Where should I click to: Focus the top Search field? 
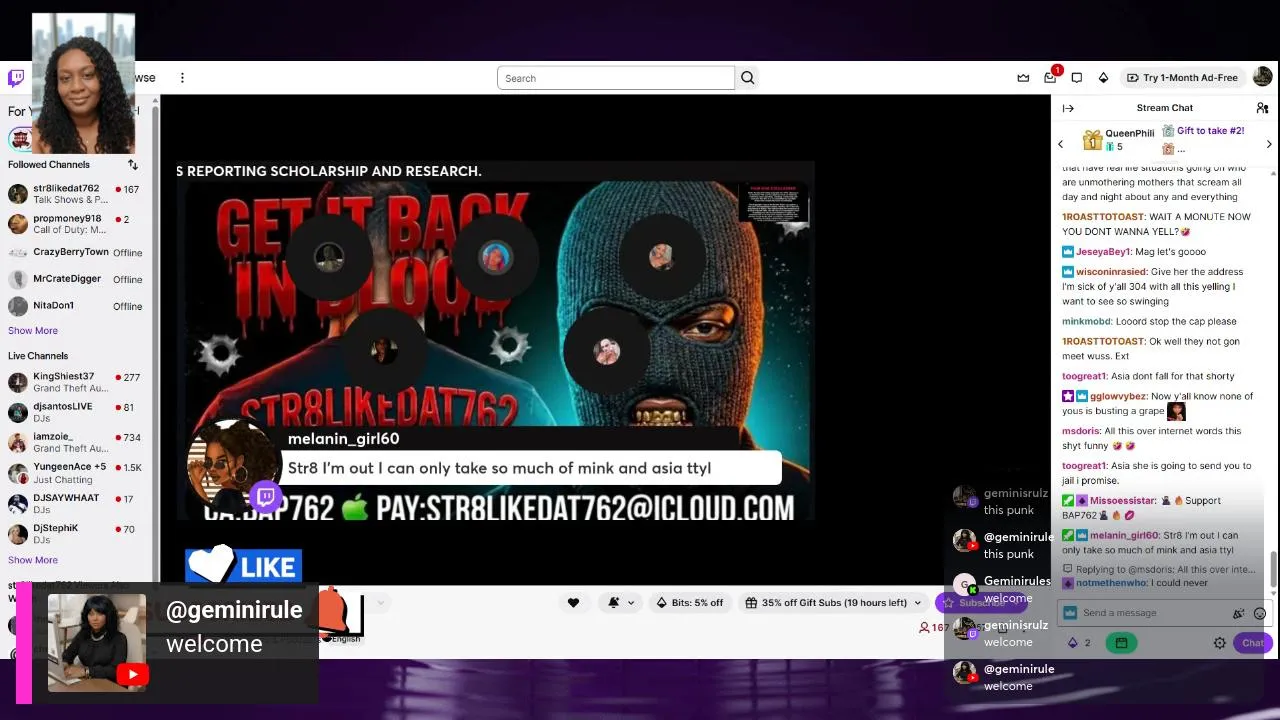point(616,78)
